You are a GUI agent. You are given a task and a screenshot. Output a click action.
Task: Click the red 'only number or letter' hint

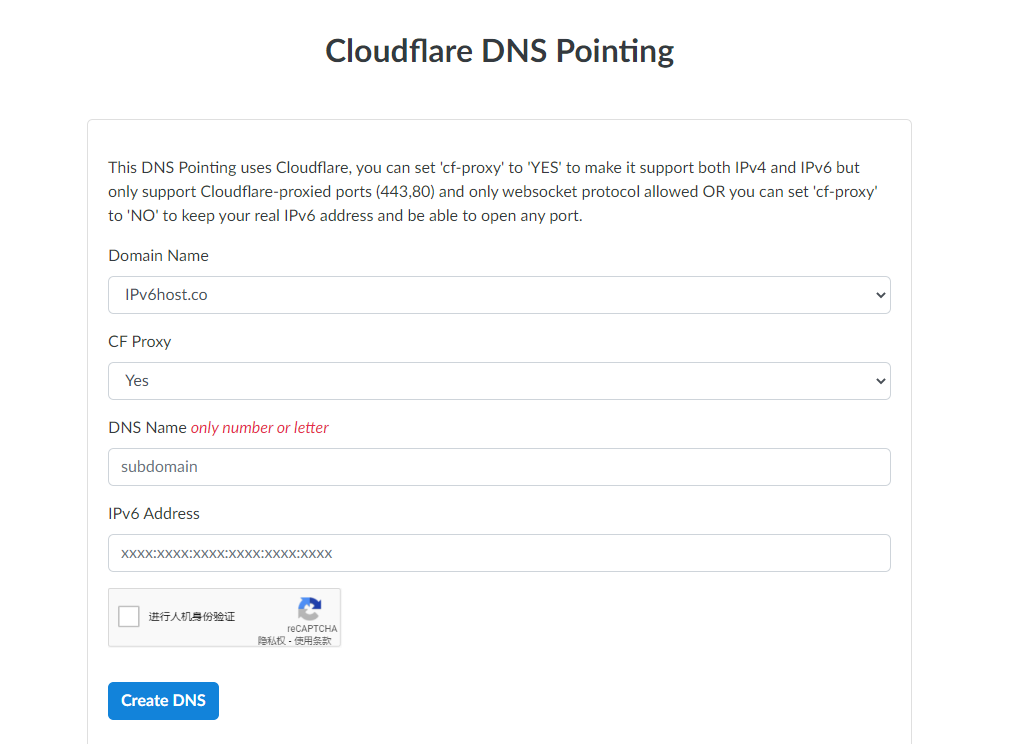pyautogui.click(x=260, y=428)
